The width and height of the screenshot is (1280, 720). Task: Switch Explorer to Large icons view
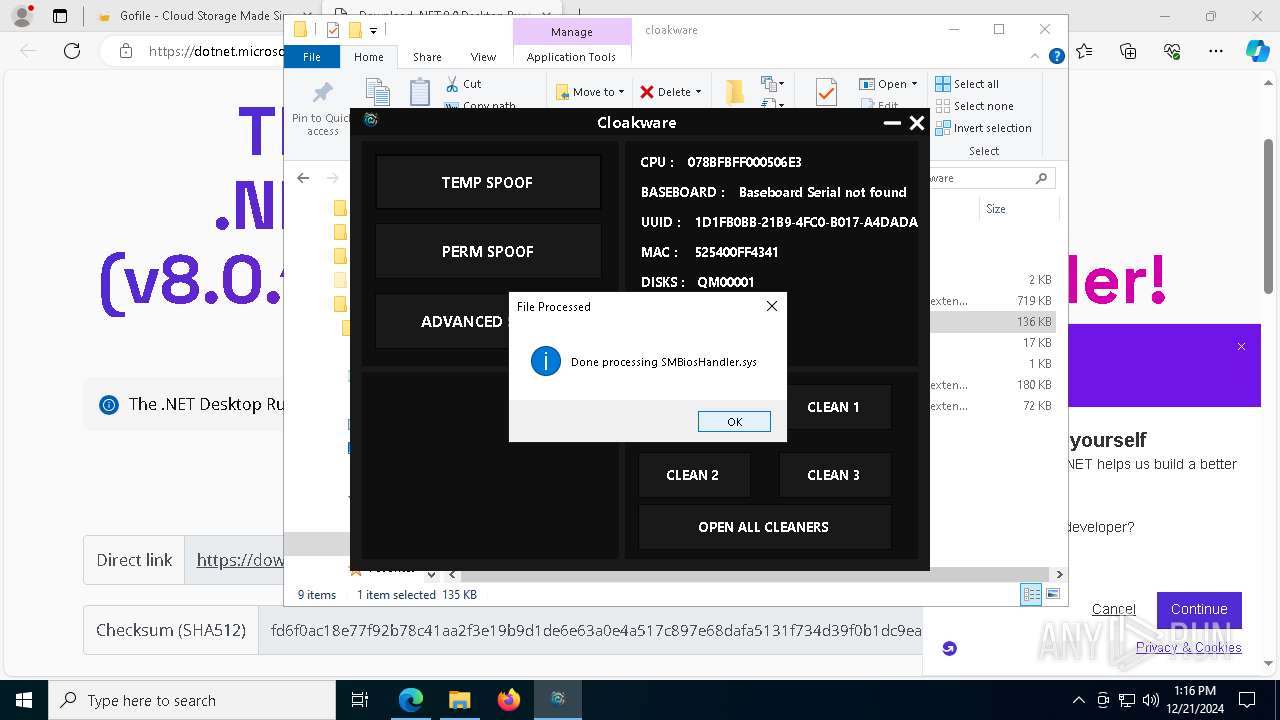click(1052, 594)
